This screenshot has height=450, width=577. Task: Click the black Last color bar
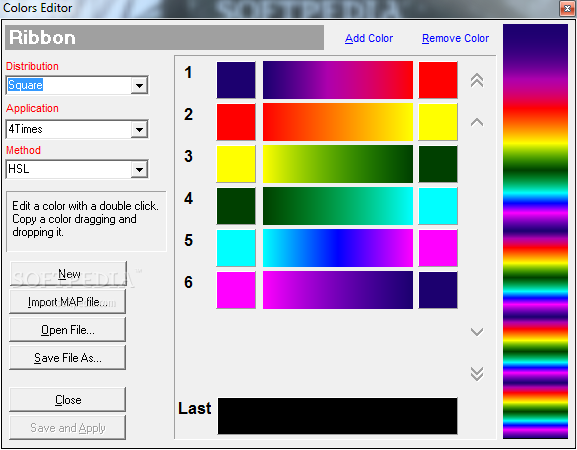pos(337,416)
